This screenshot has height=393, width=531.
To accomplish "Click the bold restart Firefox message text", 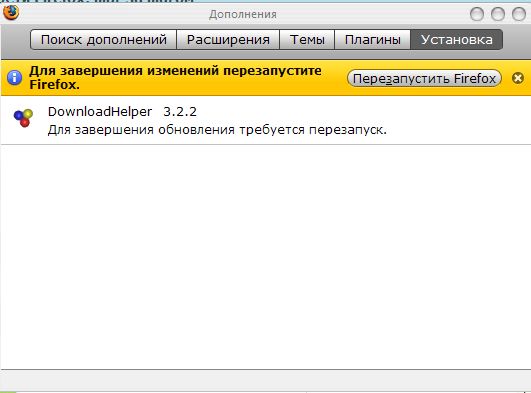I will click(175, 78).
